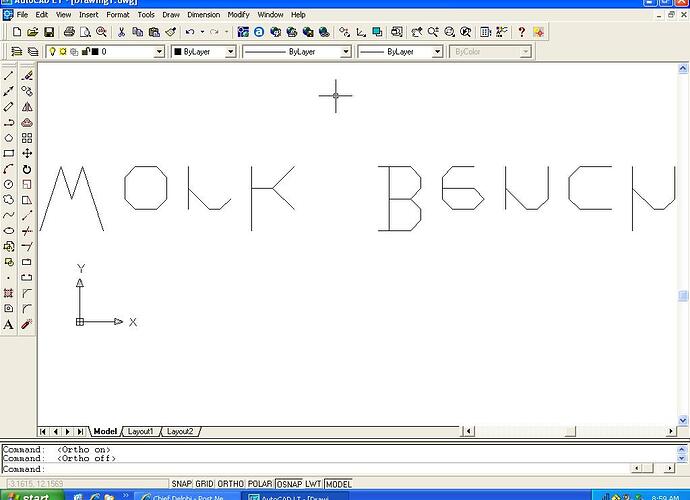Select the Erase modify tool

tap(27, 76)
